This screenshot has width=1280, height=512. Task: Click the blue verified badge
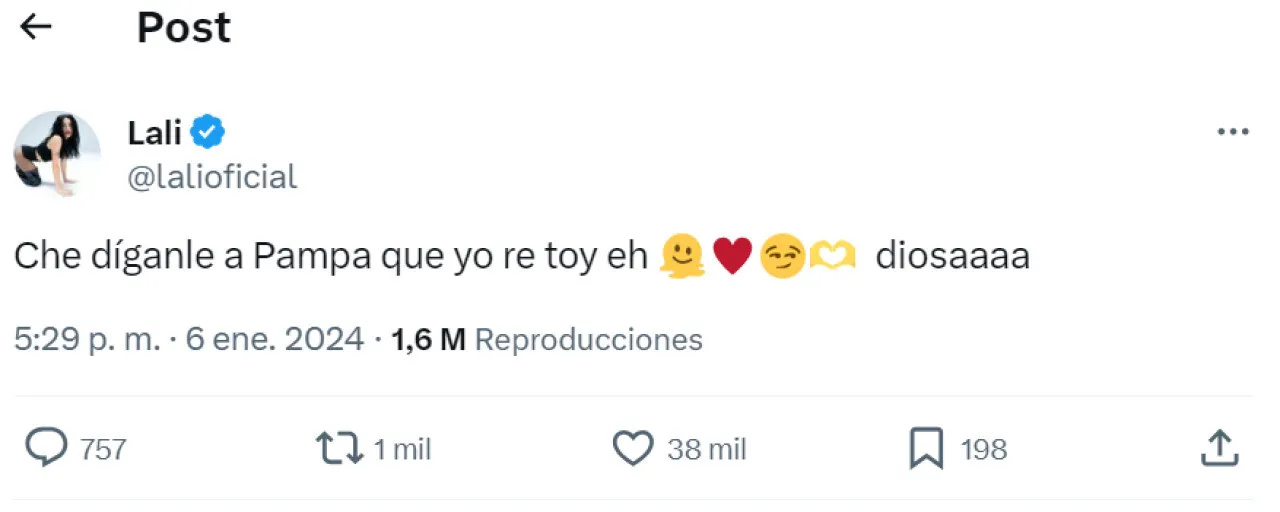click(208, 132)
